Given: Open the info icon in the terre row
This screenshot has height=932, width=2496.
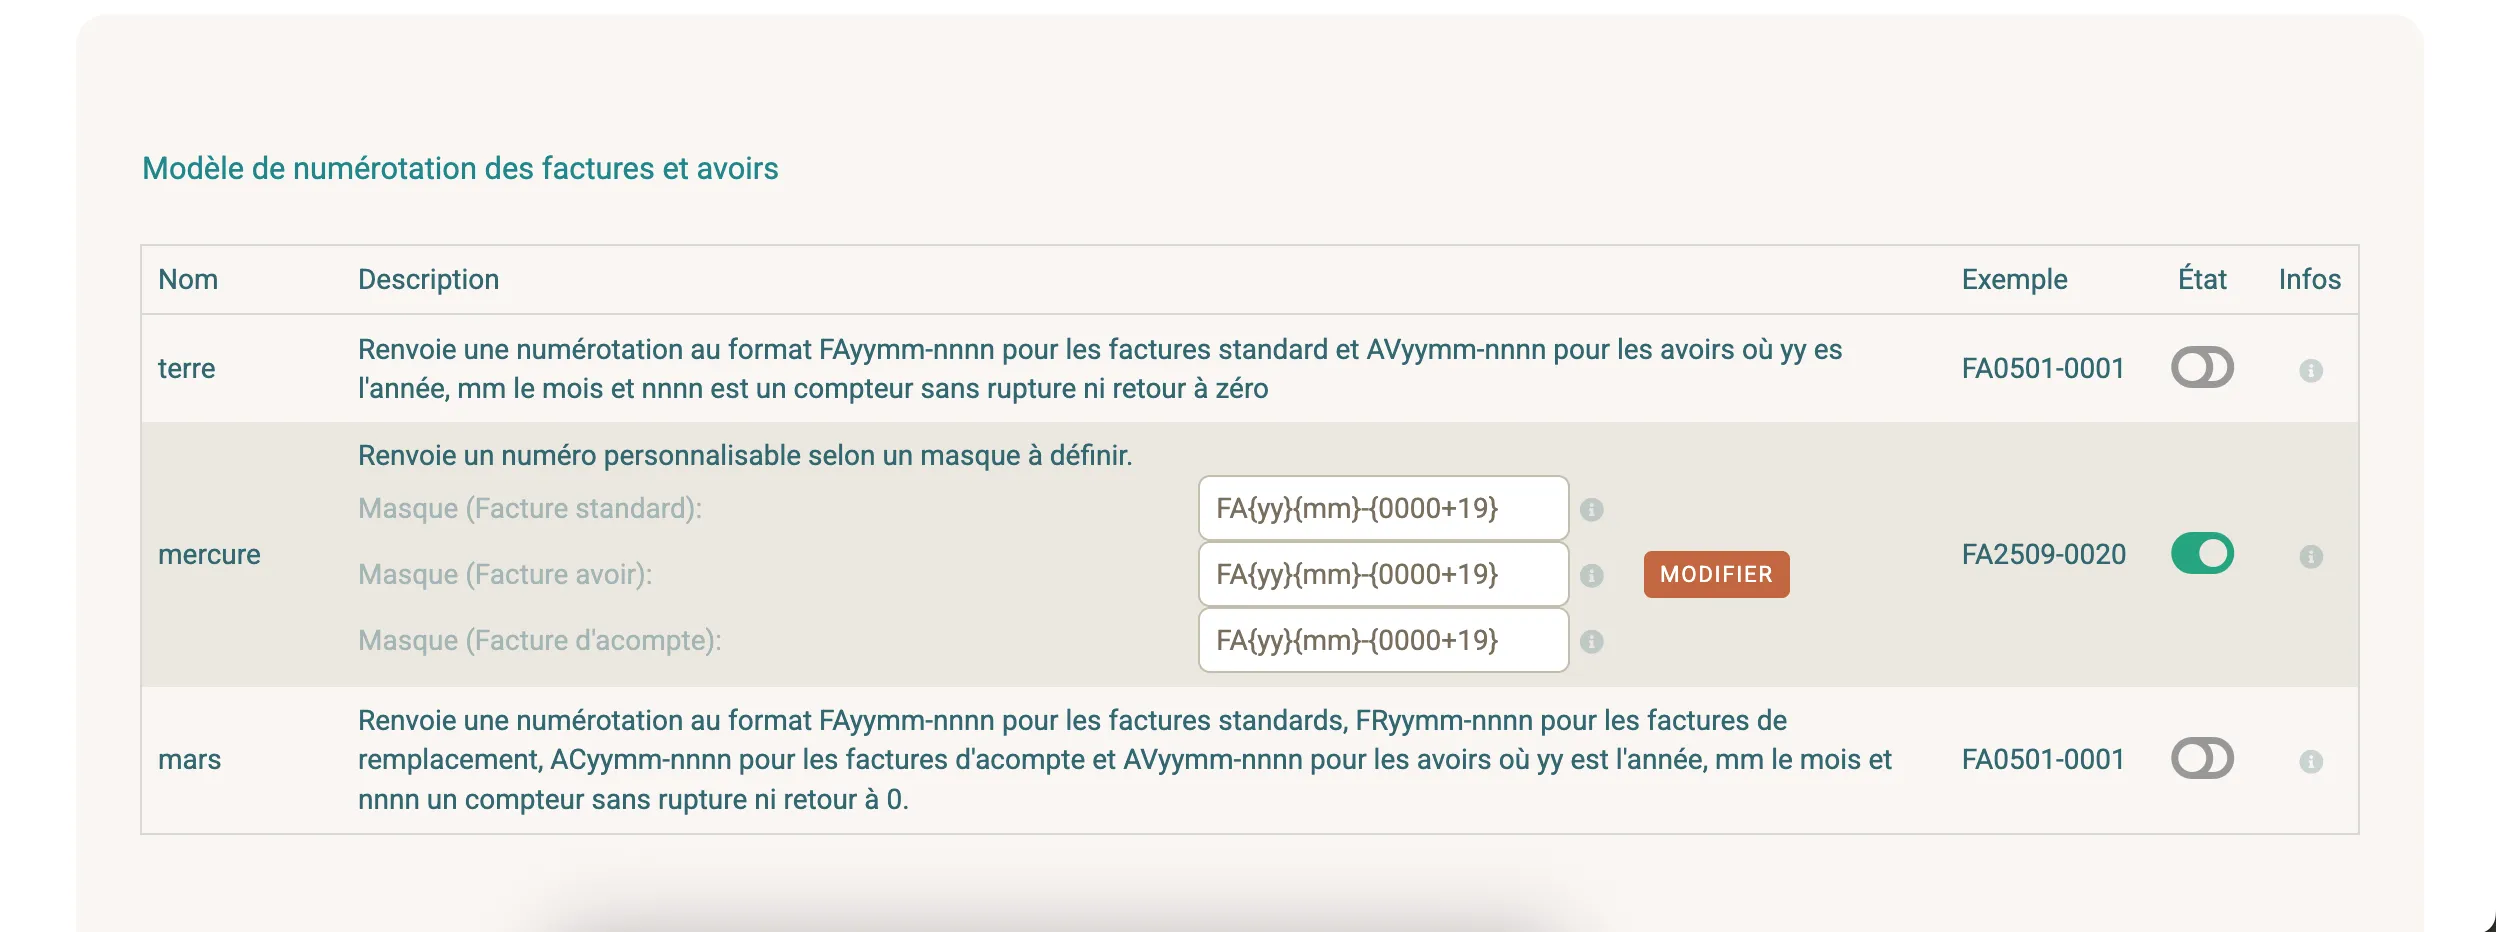Looking at the screenshot, I should click(2311, 368).
